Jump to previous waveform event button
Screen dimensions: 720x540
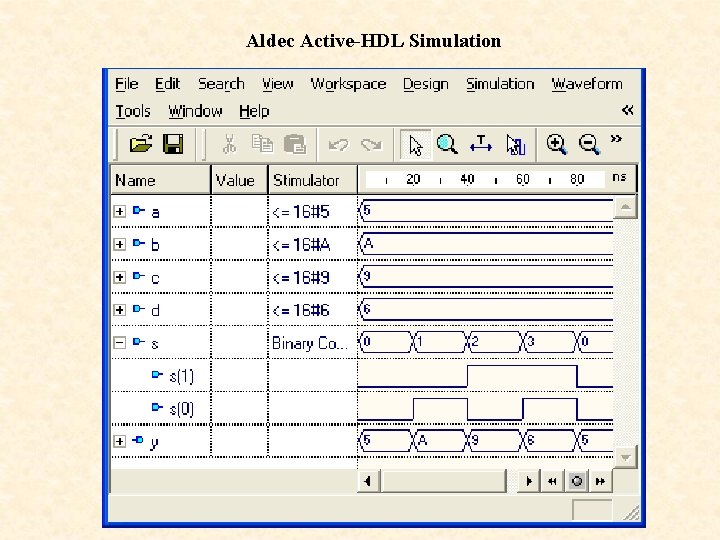coord(552,481)
